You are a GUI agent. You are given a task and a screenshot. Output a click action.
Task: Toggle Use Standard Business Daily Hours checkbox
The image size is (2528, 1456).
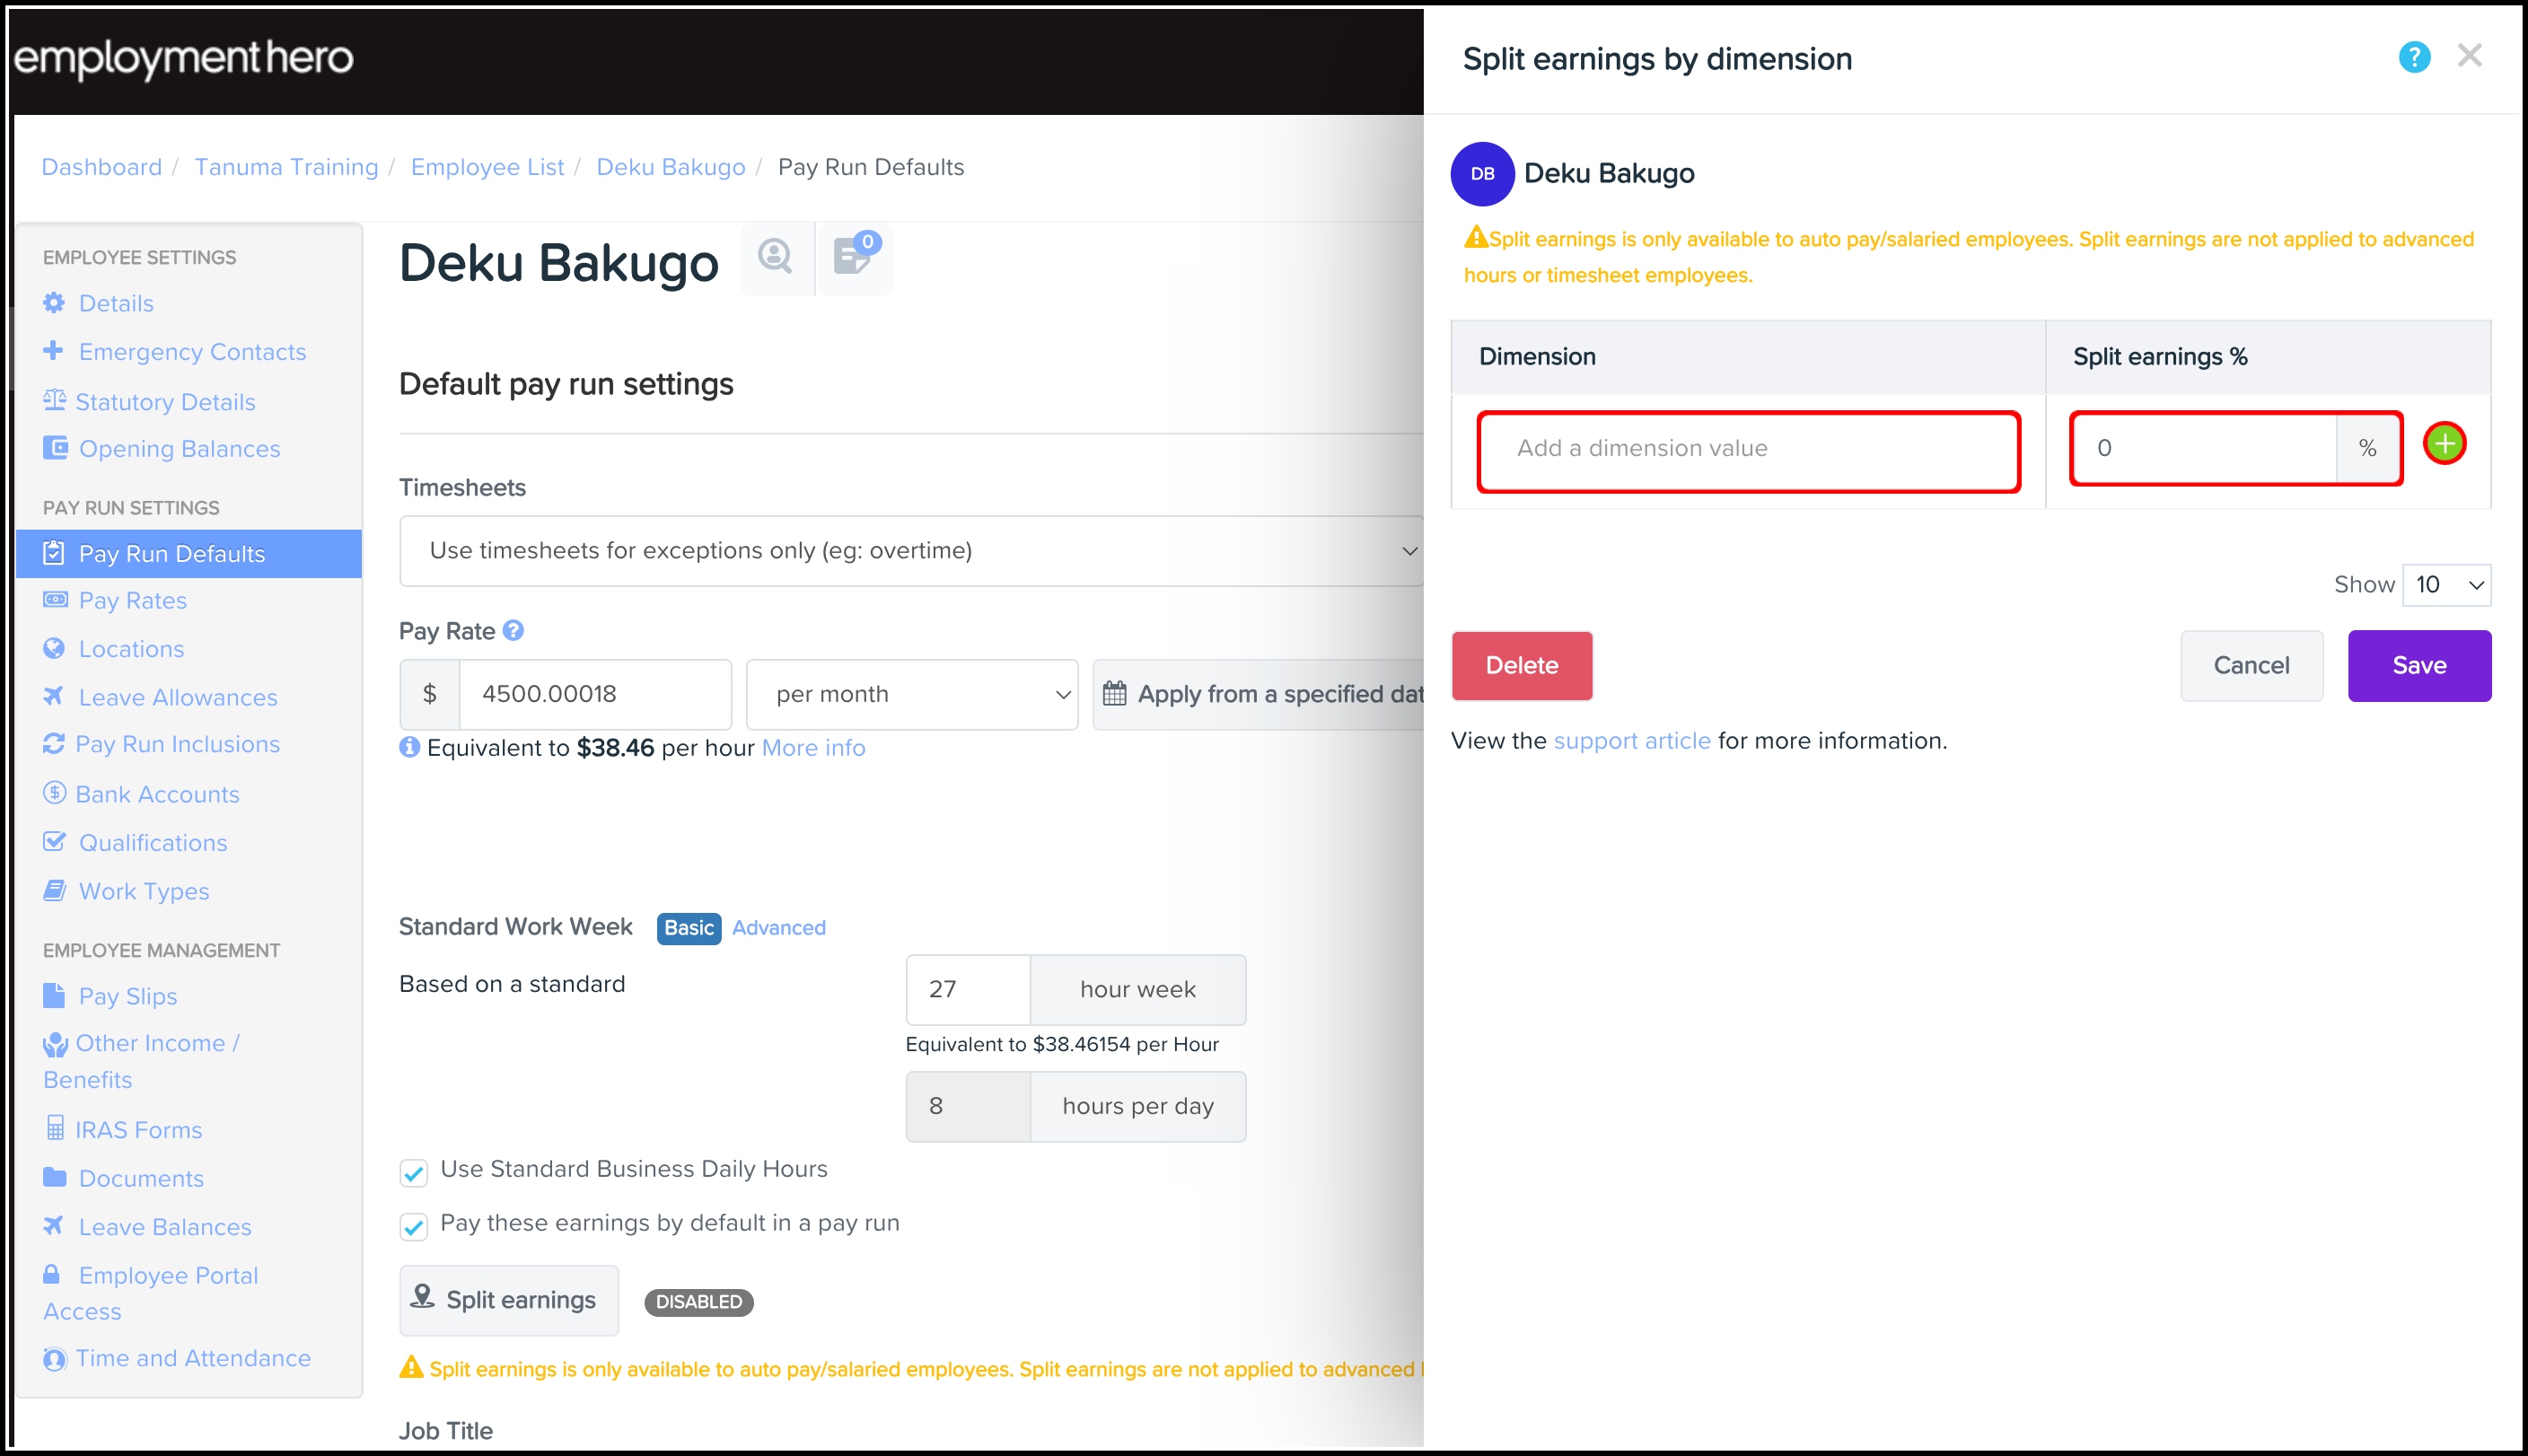point(414,1172)
